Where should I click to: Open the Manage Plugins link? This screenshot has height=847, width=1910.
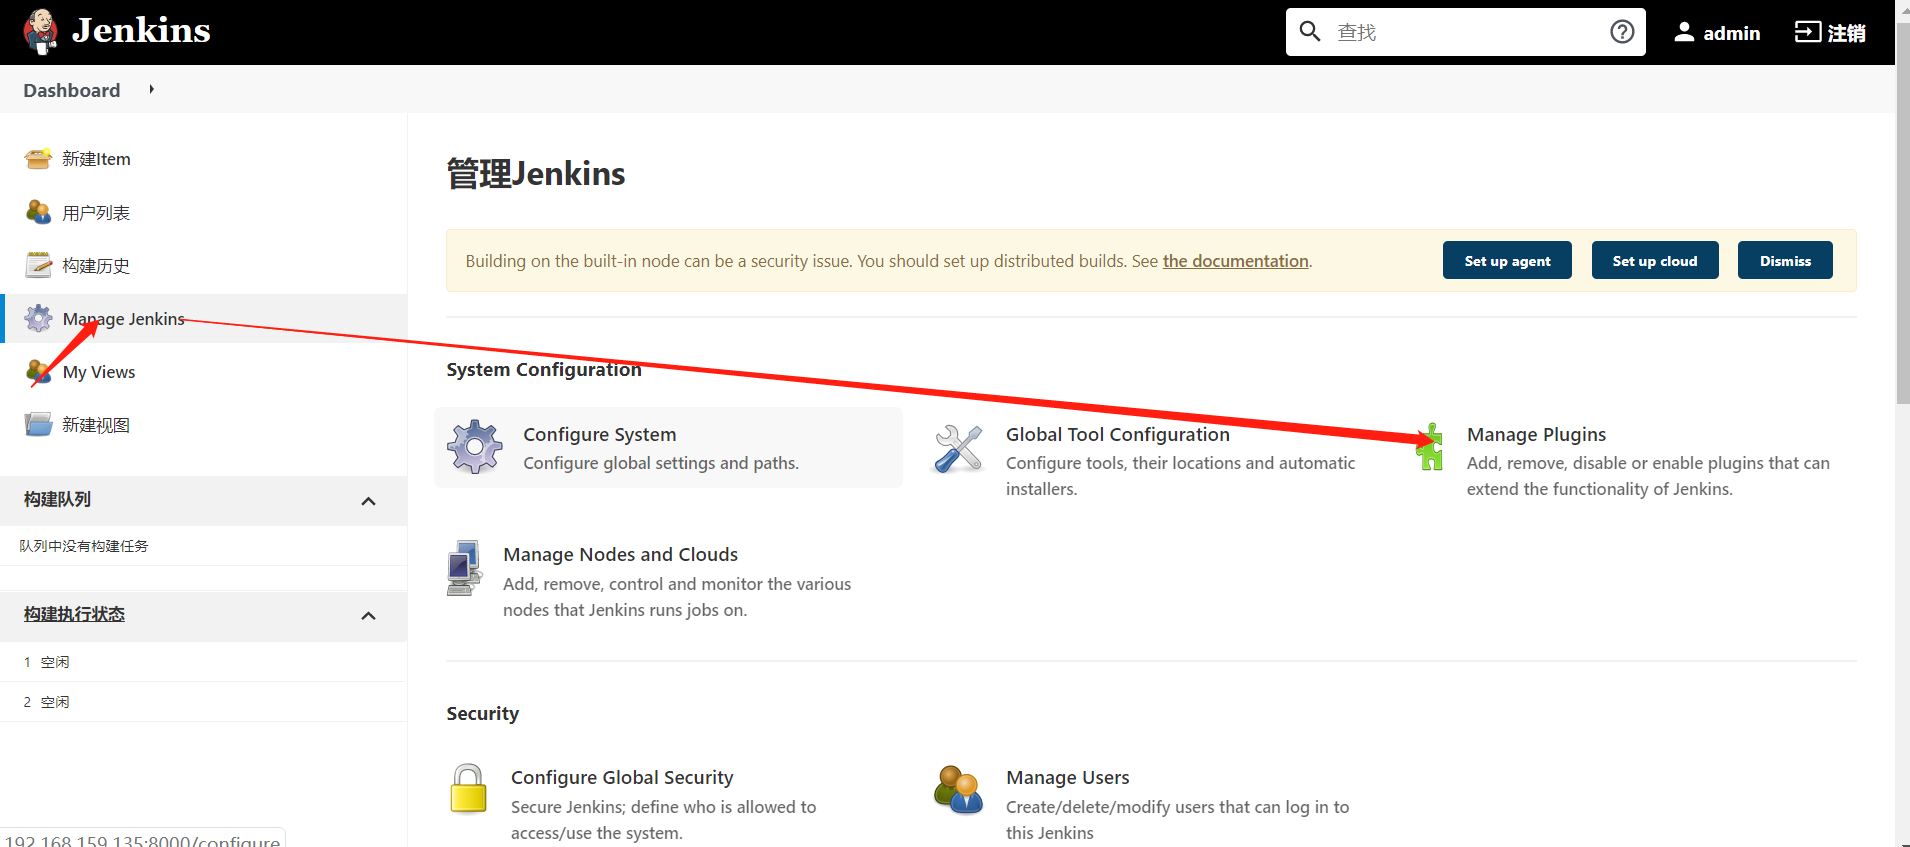(1536, 434)
